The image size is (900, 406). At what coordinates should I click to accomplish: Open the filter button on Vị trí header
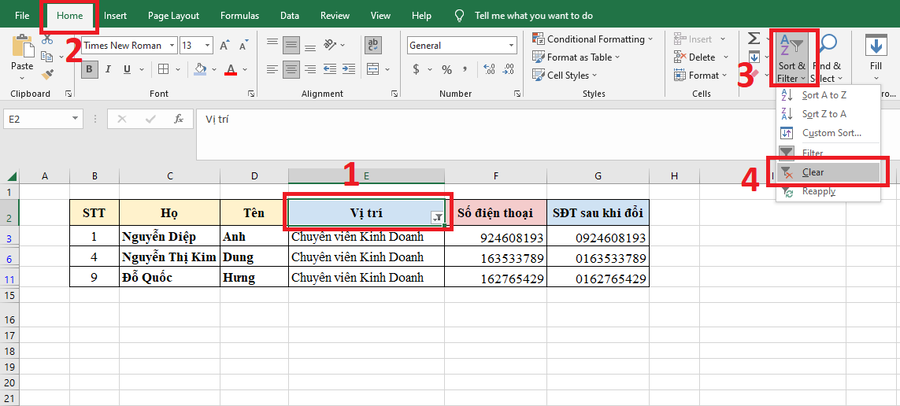(x=437, y=216)
